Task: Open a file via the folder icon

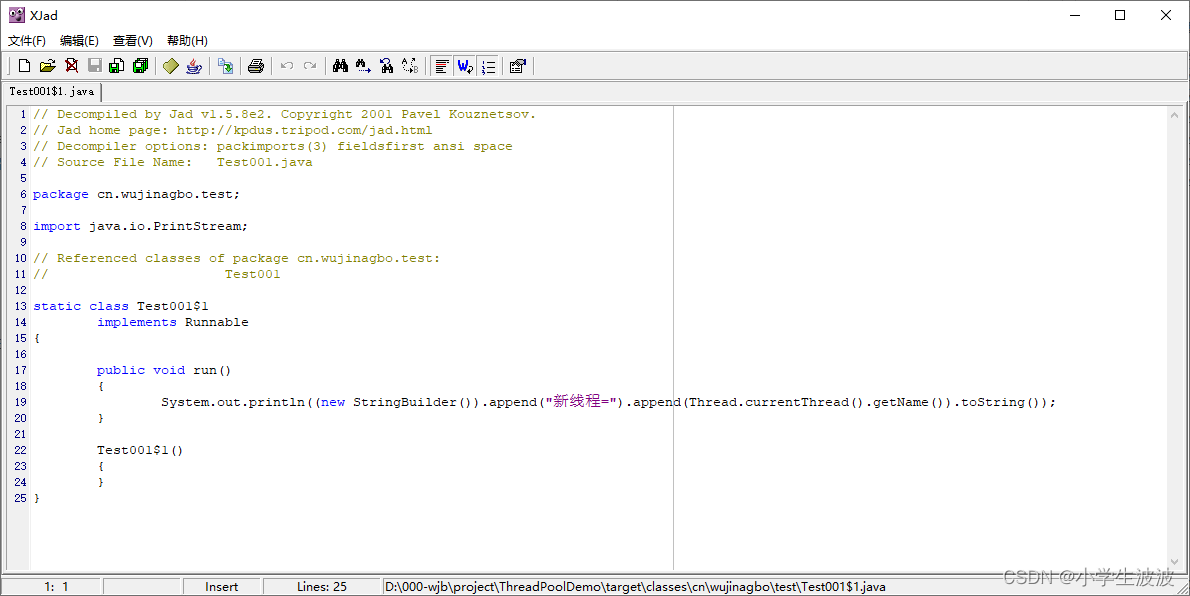Action: pos(48,66)
